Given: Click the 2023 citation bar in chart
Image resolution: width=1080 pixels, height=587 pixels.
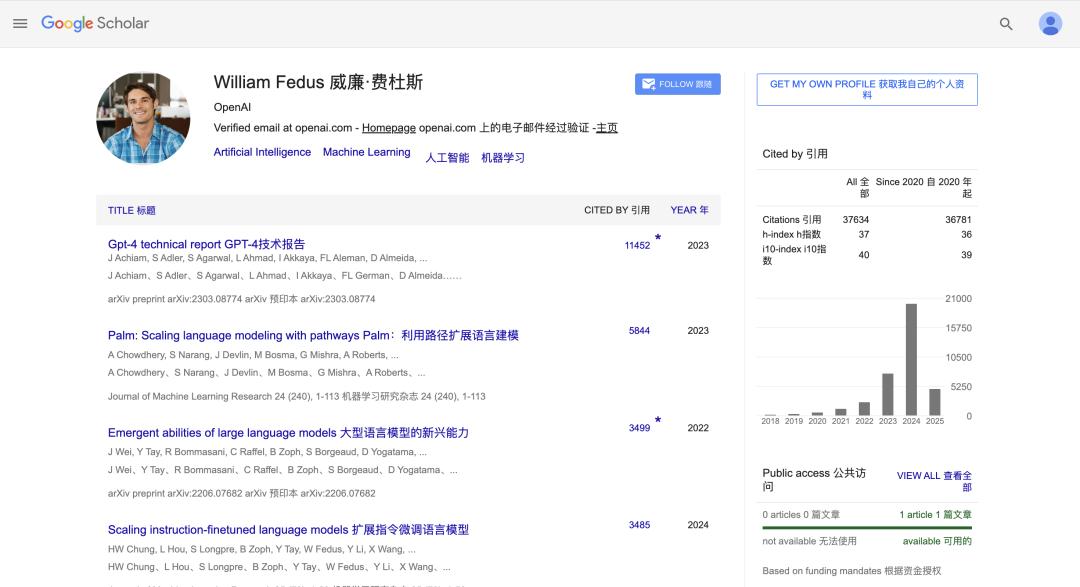Looking at the screenshot, I should [888, 394].
